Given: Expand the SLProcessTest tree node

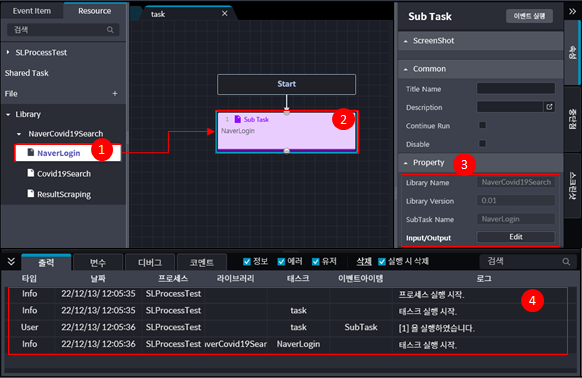Looking at the screenshot, I should (8, 52).
